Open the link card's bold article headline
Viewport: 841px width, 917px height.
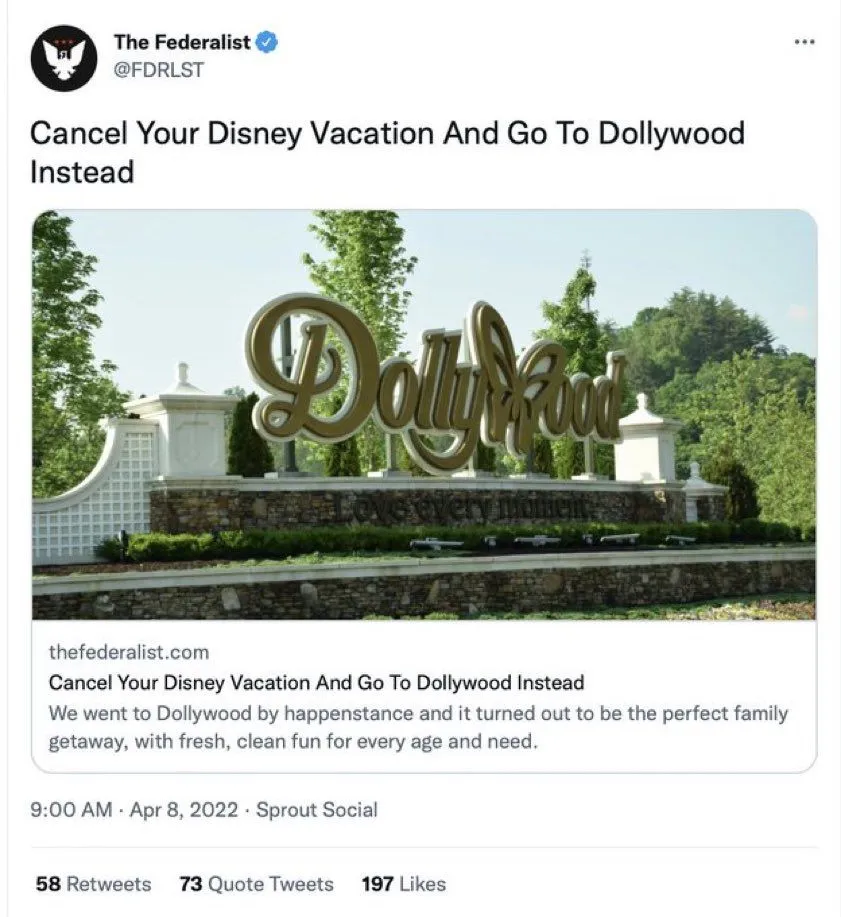point(316,683)
